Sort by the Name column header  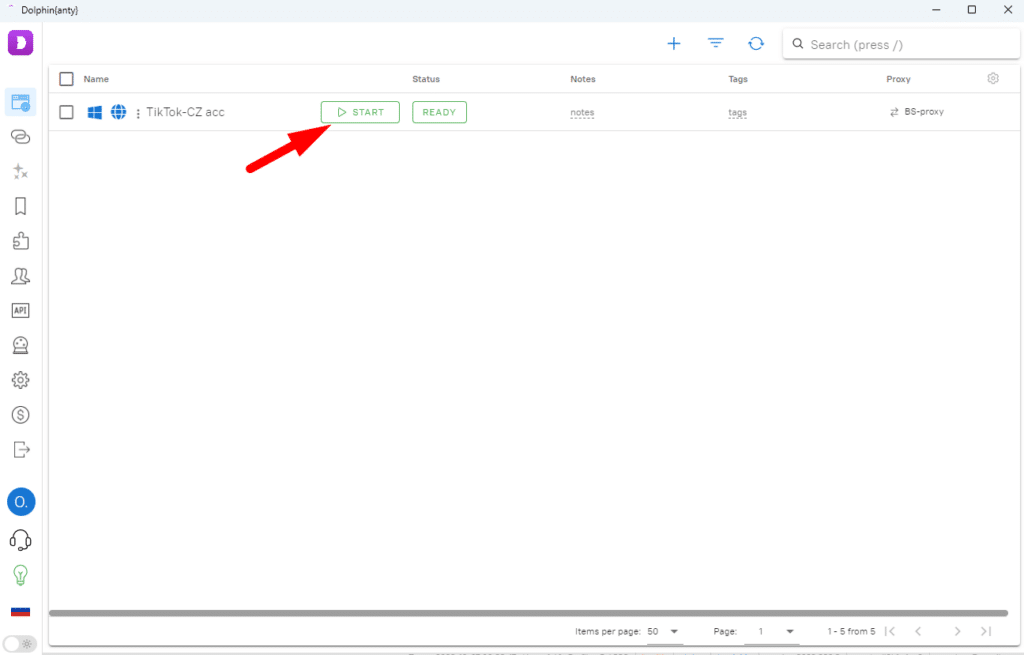[96, 79]
